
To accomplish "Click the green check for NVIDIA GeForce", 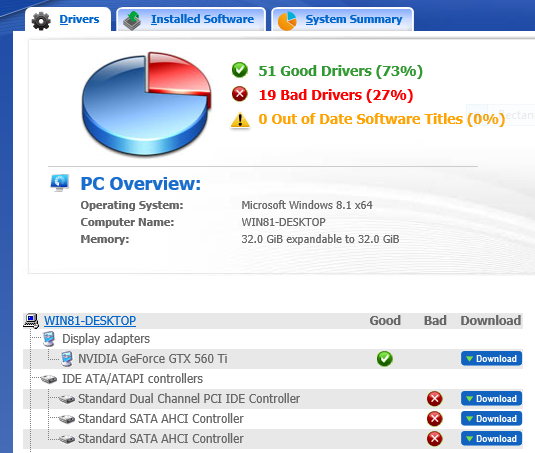I will tap(385, 359).
